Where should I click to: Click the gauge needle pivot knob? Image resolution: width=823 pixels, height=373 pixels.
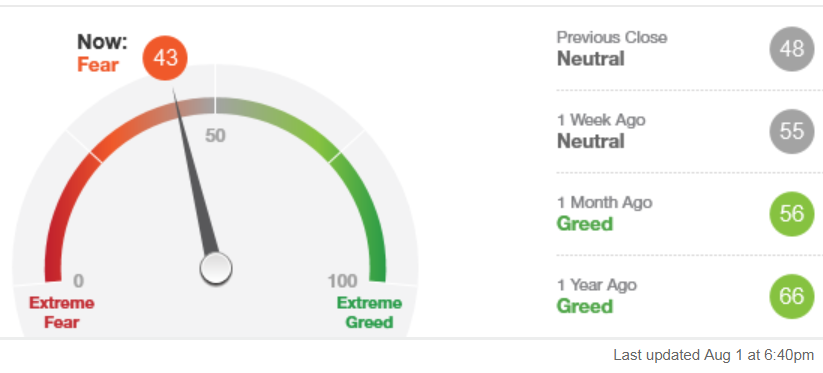(x=216, y=268)
